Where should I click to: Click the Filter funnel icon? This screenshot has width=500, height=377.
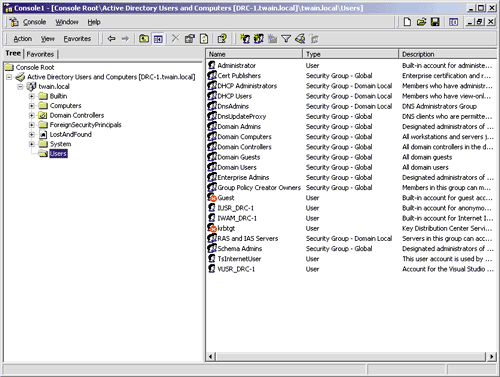click(x=286, y=39)
